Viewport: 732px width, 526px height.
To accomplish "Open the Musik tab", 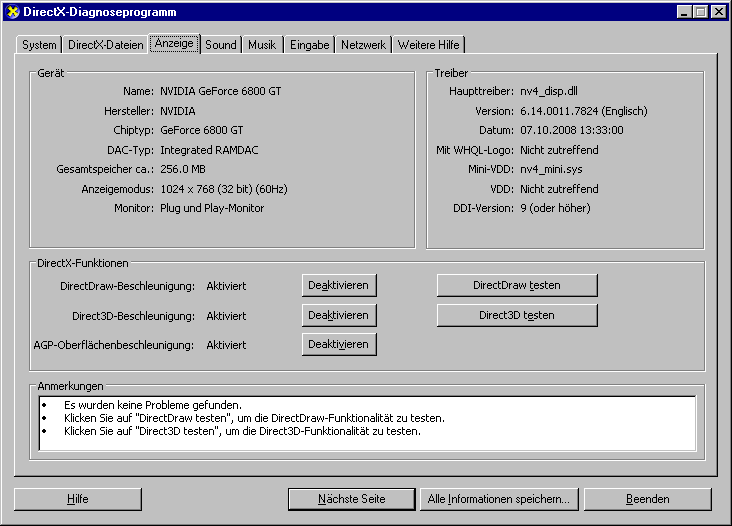I will (x=262, y=45).
